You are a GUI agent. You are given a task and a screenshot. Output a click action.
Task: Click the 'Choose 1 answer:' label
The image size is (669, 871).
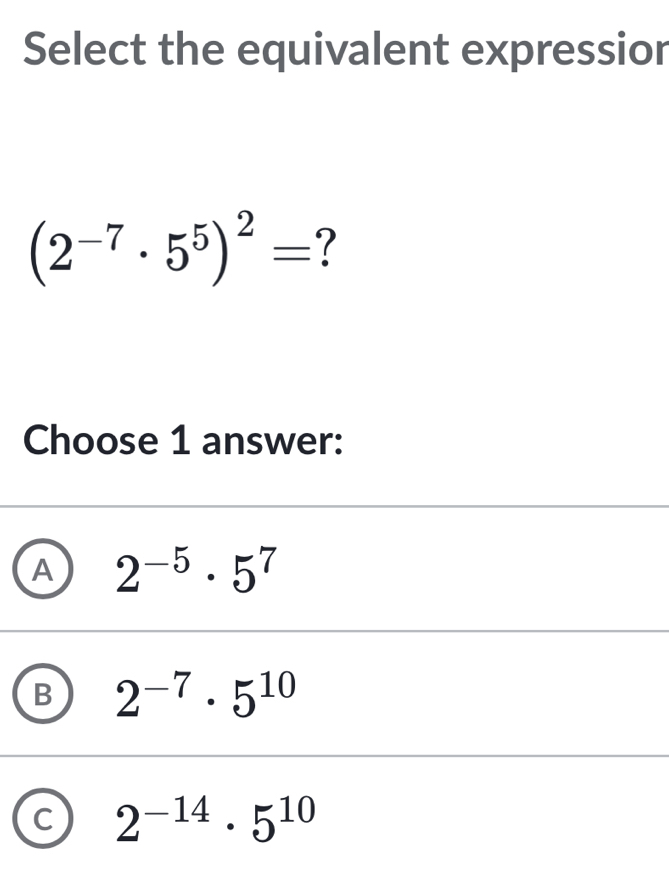coord(185,441)
